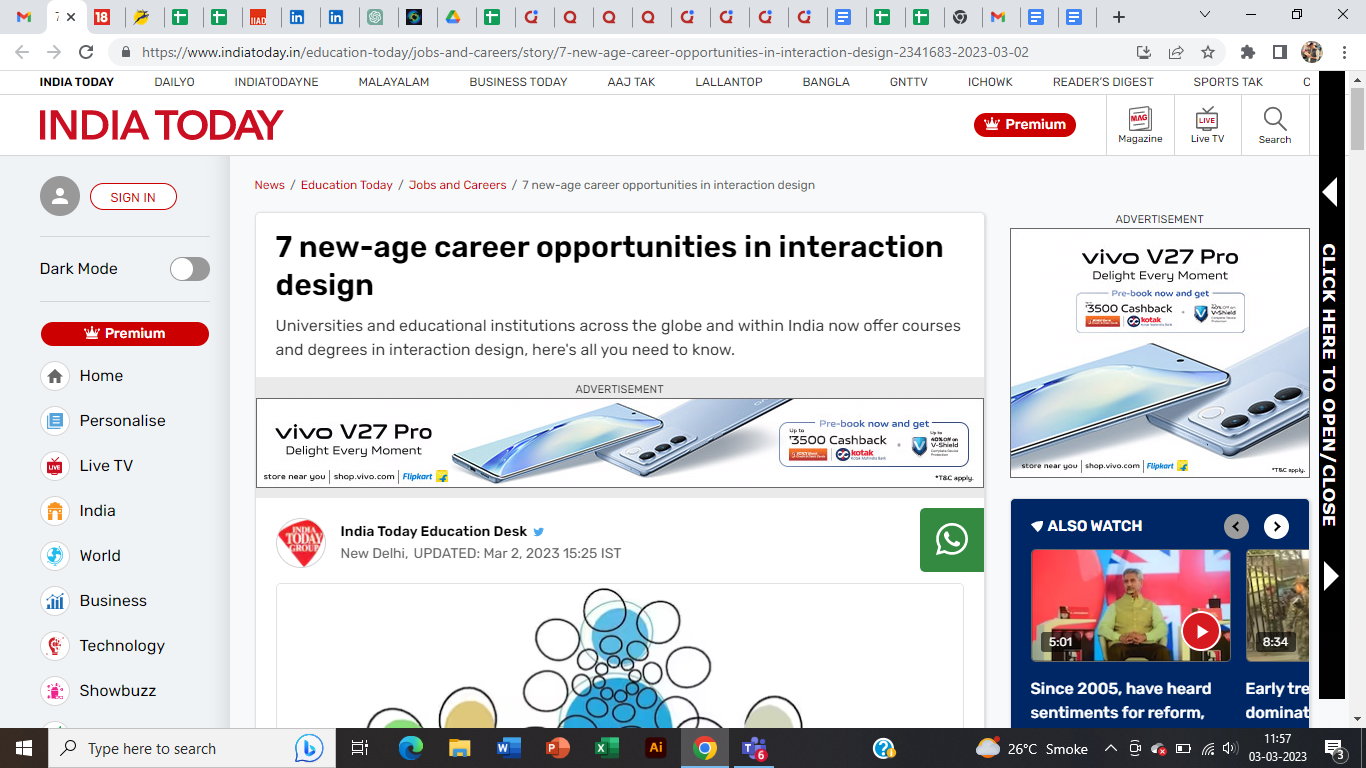This screenshot has height=768, width=1366.
Task: Click the browser share page icon
Action: 1176,52
